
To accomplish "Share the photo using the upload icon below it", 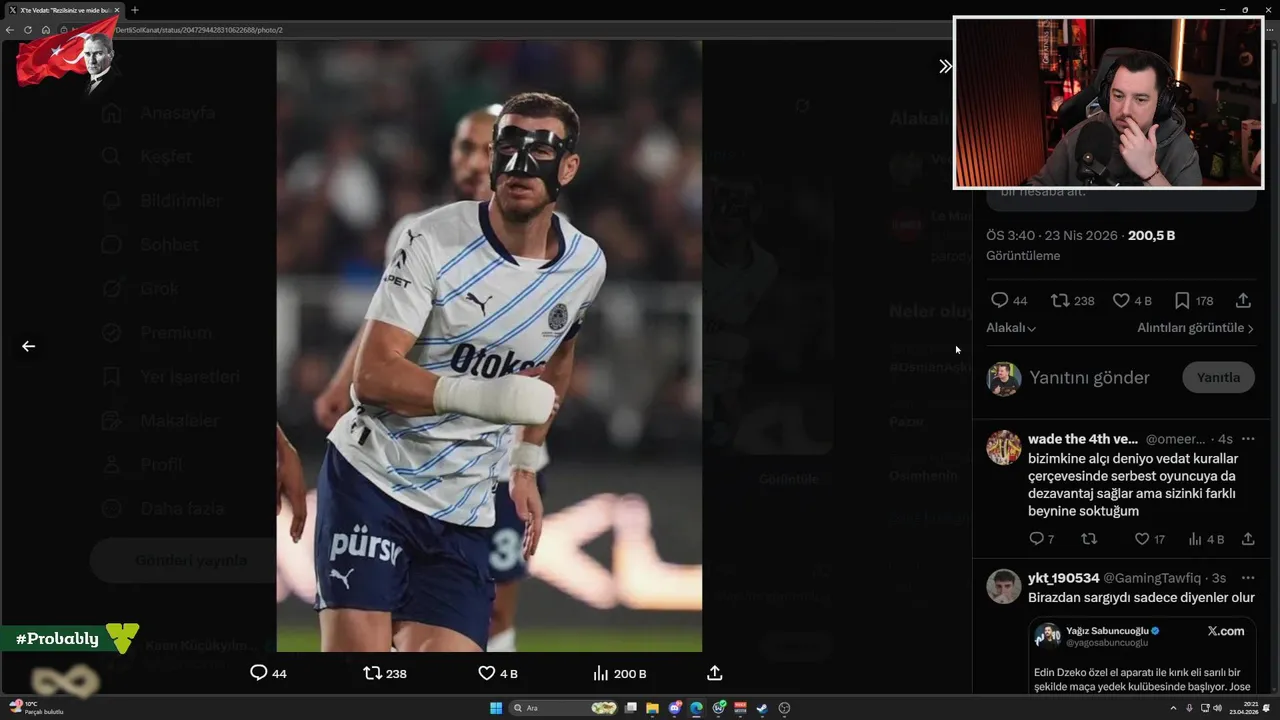I will (714, 673).
